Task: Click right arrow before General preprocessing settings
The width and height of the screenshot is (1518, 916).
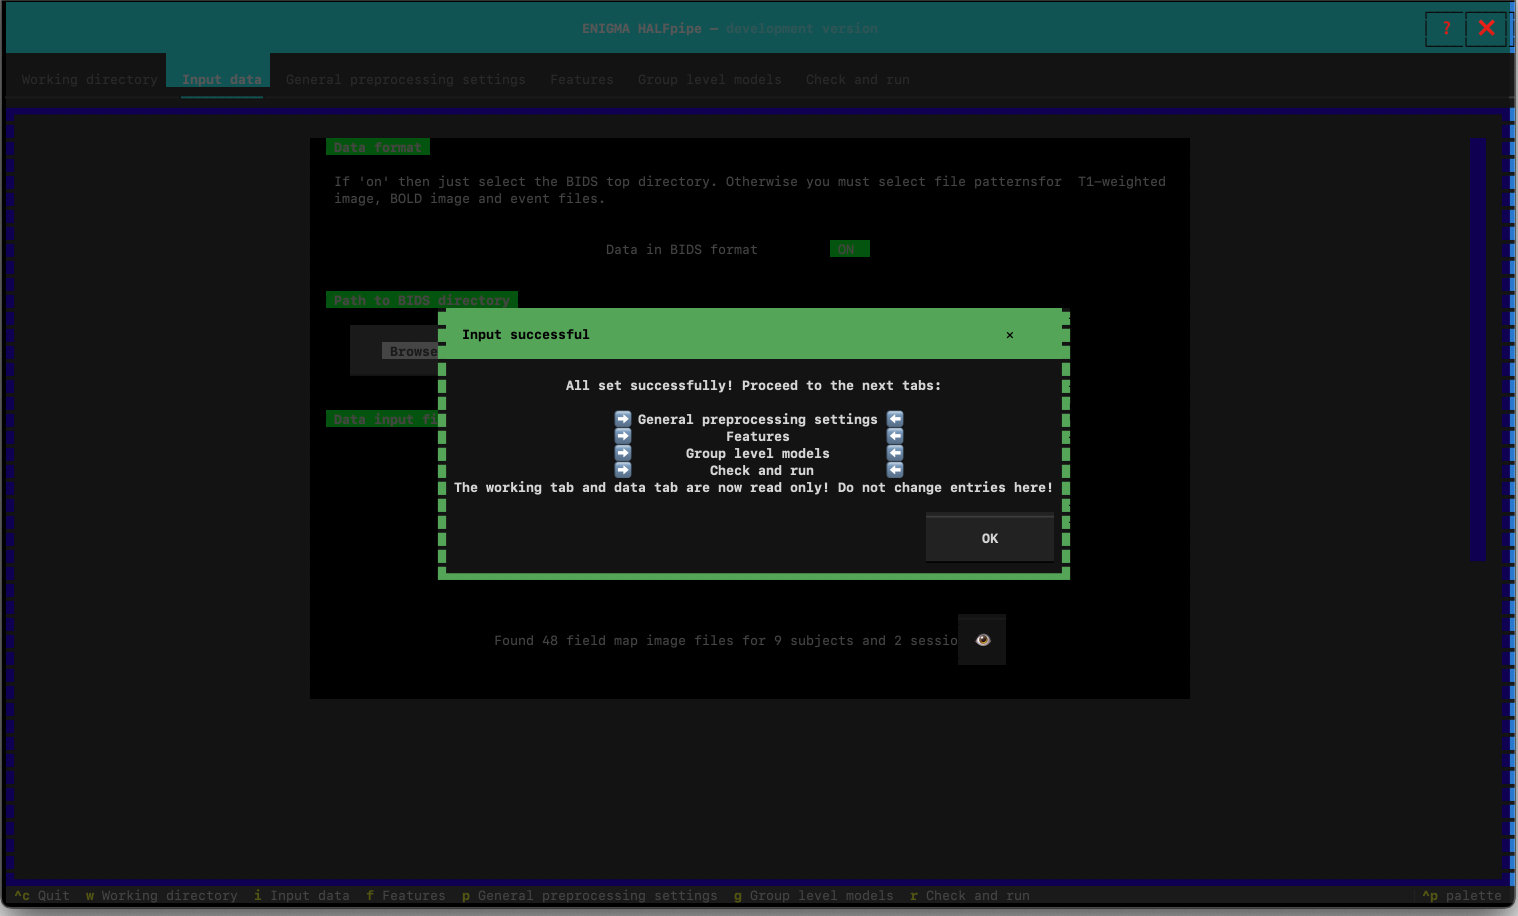Action: [623, 419]
